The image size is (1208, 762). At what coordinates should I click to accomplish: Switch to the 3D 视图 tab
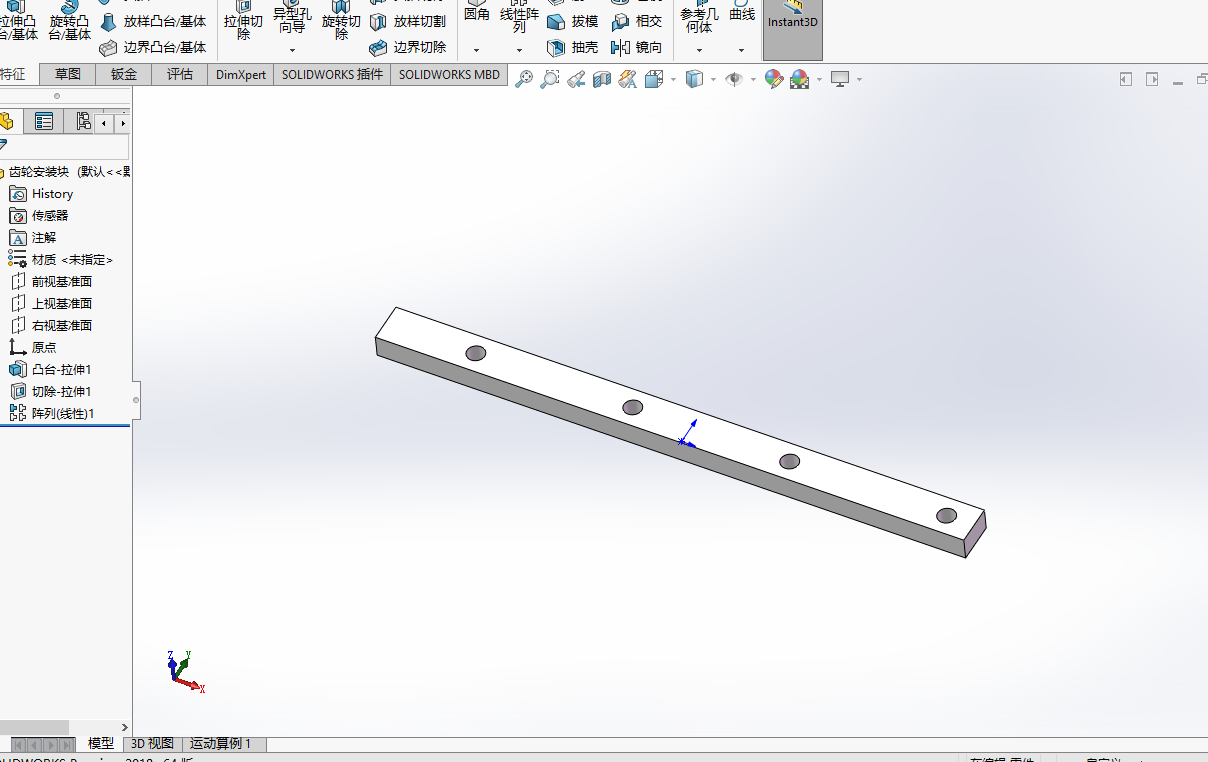153,744
